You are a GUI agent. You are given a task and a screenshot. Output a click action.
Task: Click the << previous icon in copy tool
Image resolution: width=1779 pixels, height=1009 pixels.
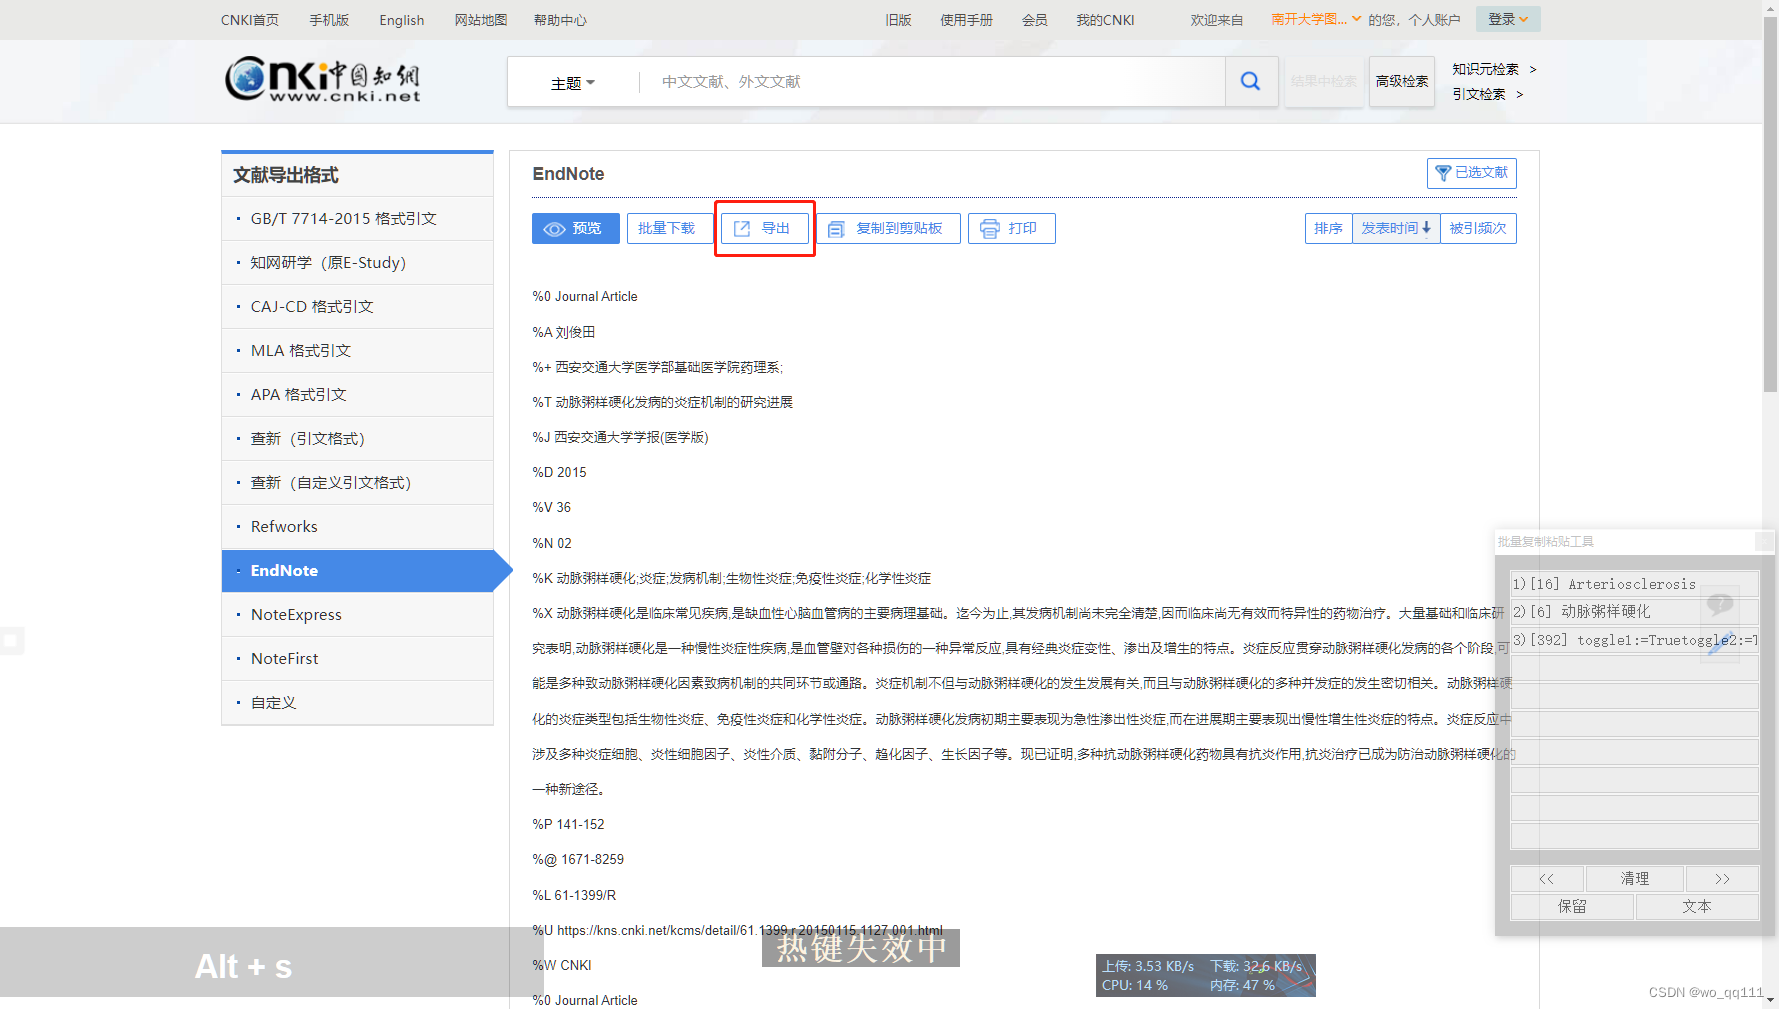tap(1546, 878)
